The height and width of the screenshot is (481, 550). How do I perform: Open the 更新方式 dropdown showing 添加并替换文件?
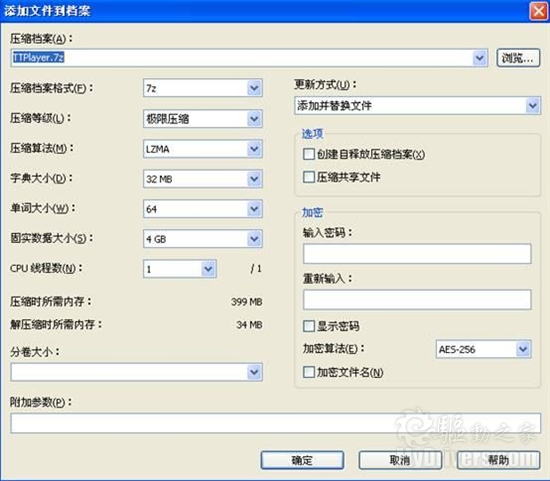click(x=417, y=106)
